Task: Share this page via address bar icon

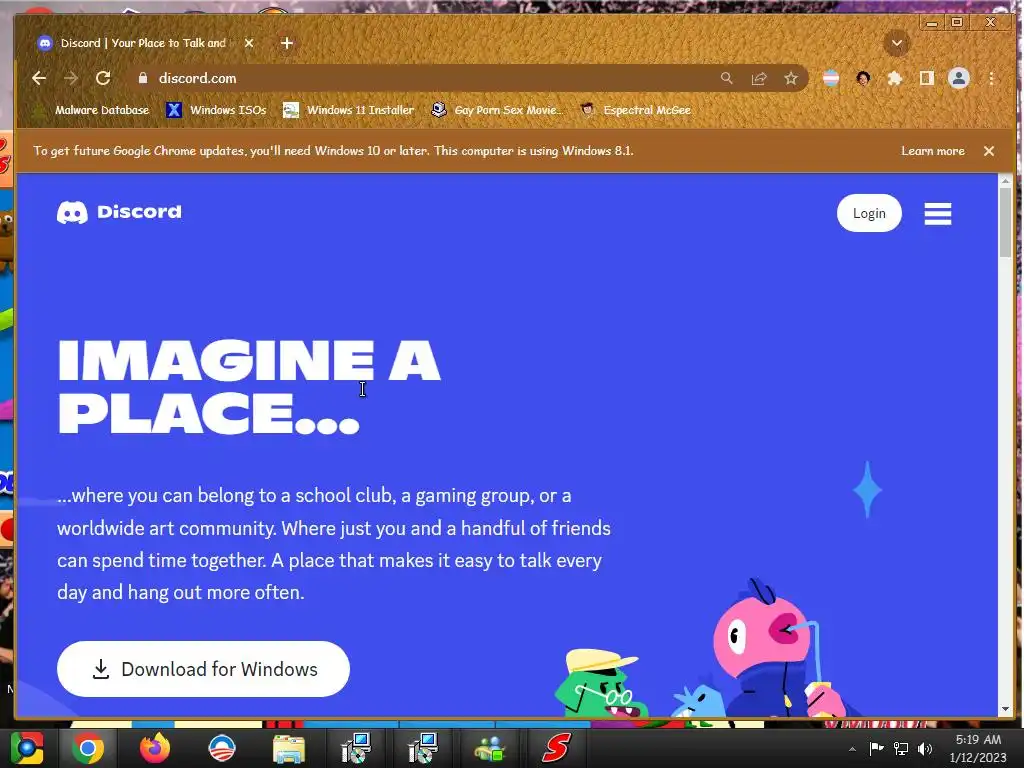Action: click(759, 78)
